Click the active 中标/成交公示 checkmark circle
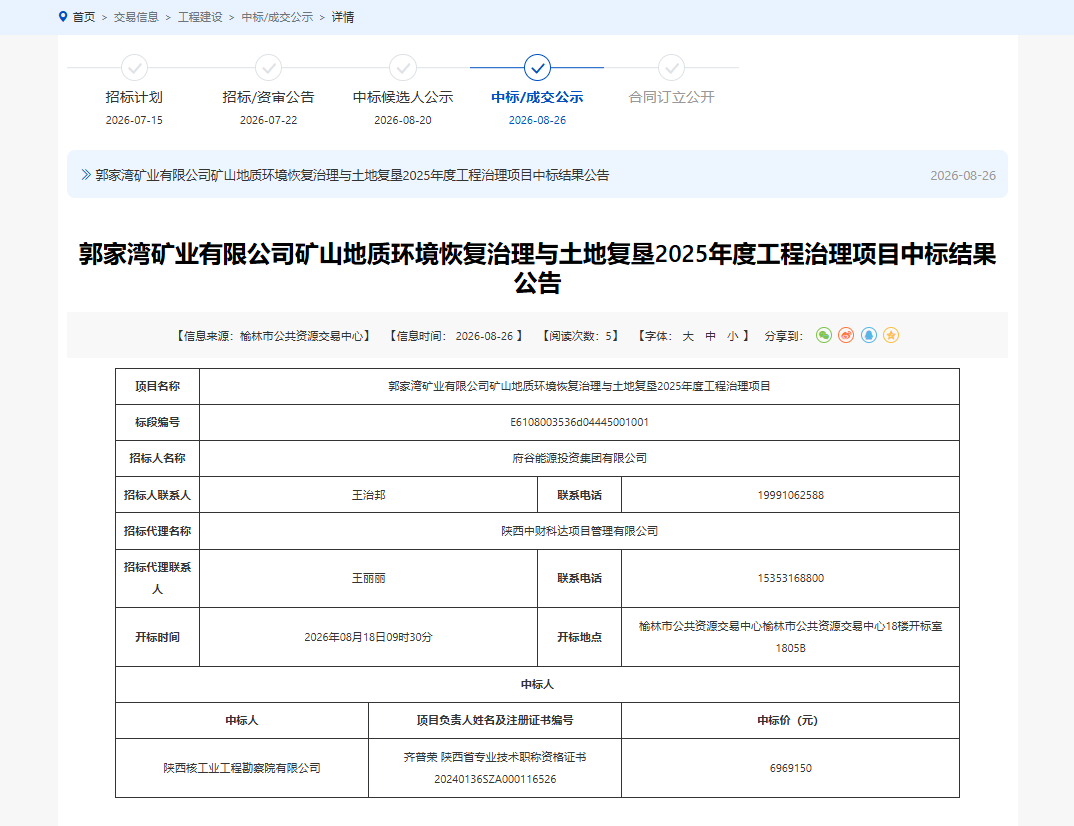Viewport: 1074px width, 826px height. pyautogui.click(x=537, y=68)
